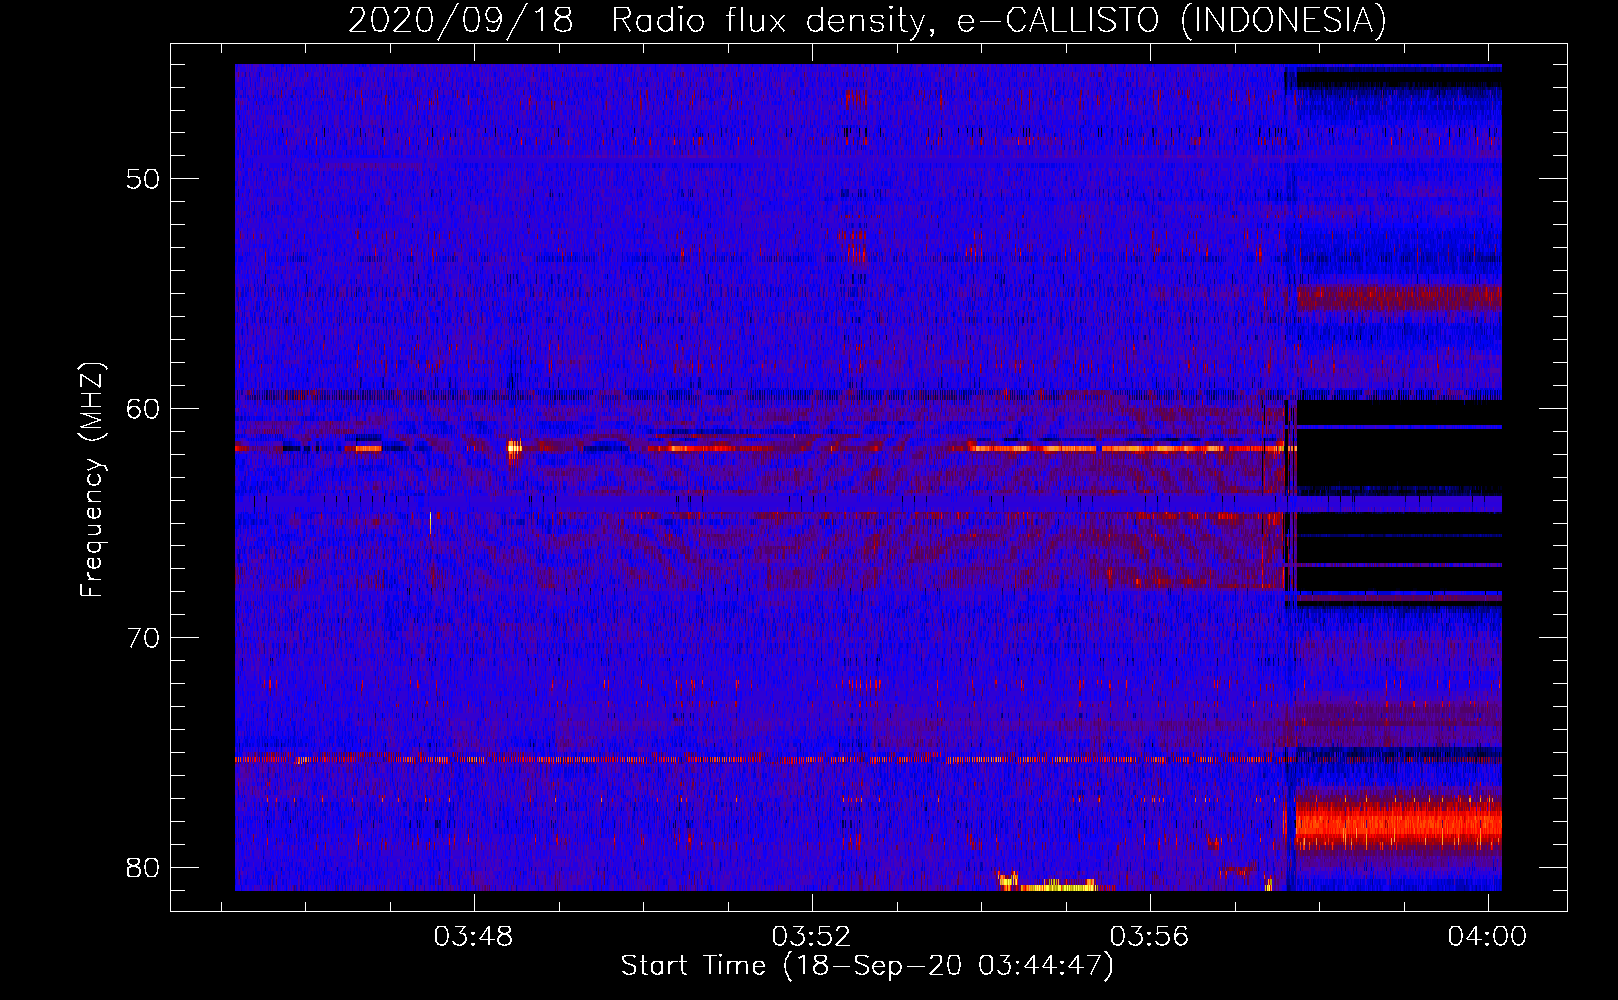
Task: Click the 50 frequency tick label
Action: [x=143, y=179]
